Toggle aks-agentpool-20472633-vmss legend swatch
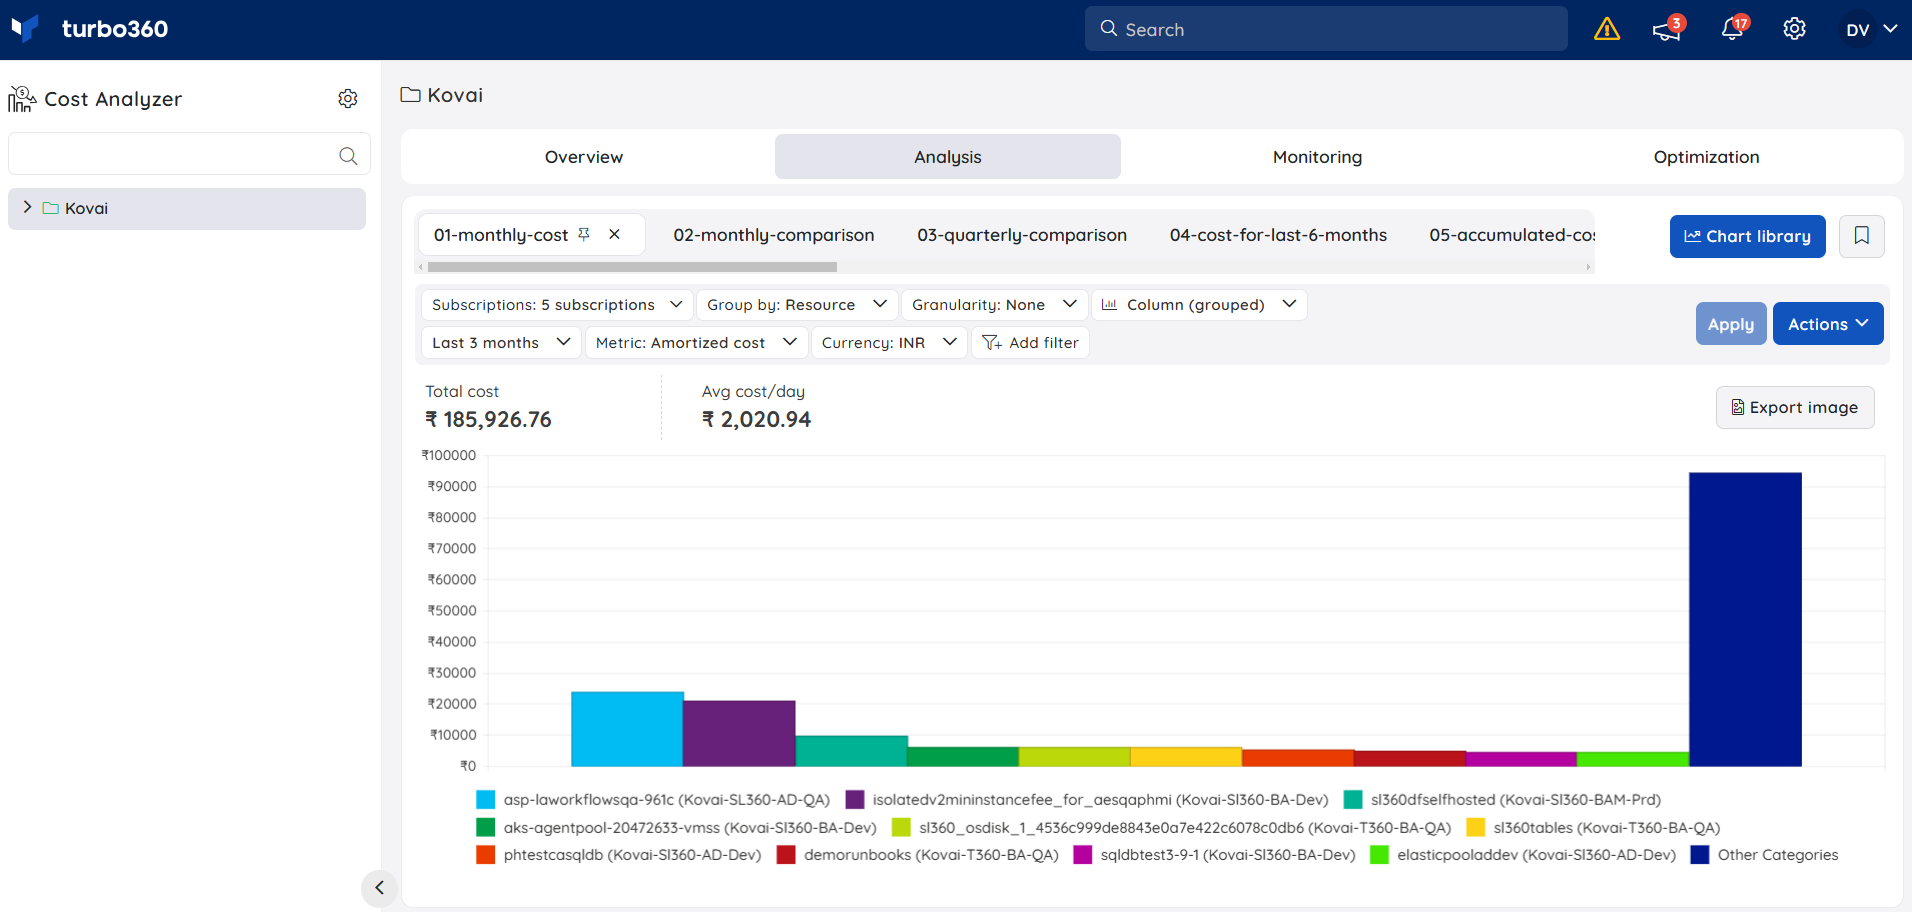 [x=486, y=827]
